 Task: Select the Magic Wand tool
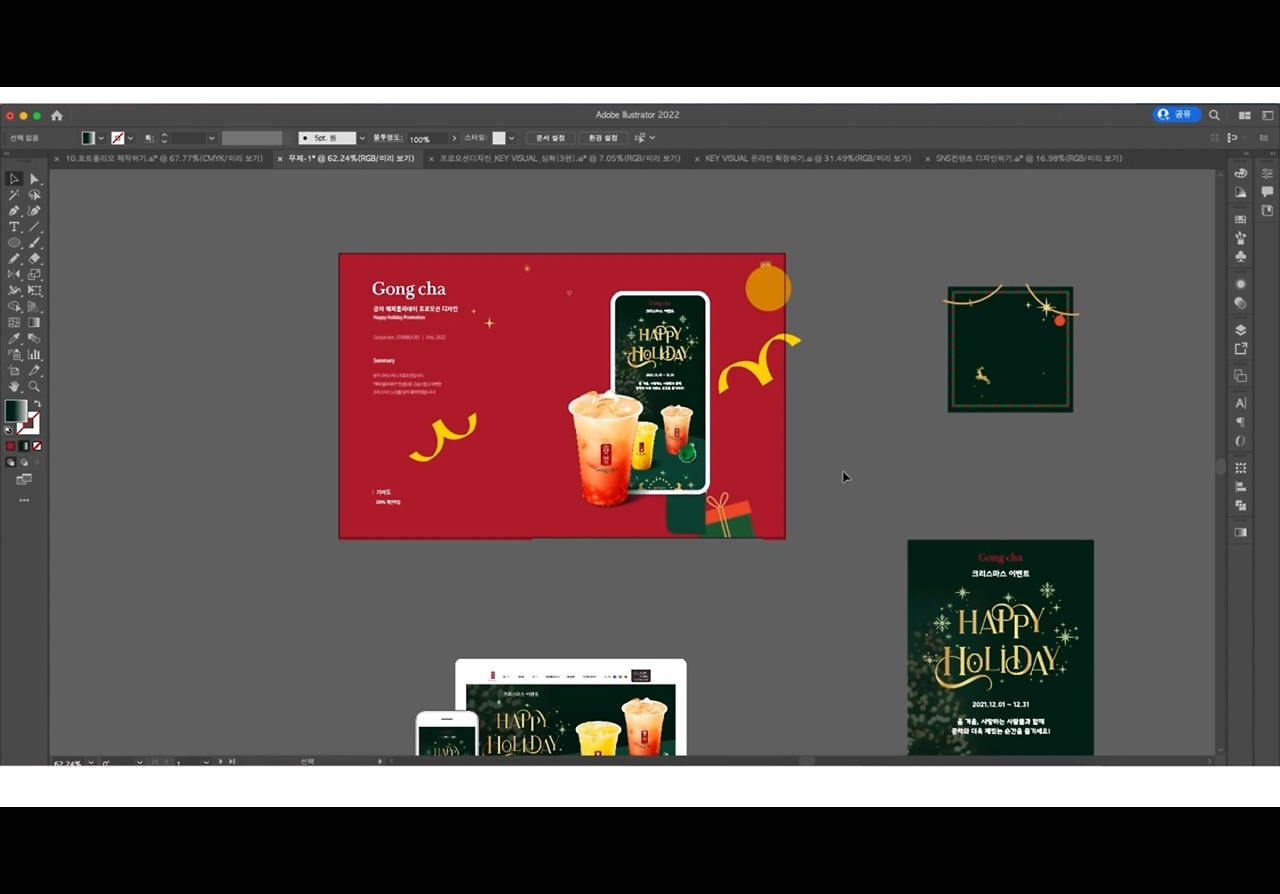[14, 195]
